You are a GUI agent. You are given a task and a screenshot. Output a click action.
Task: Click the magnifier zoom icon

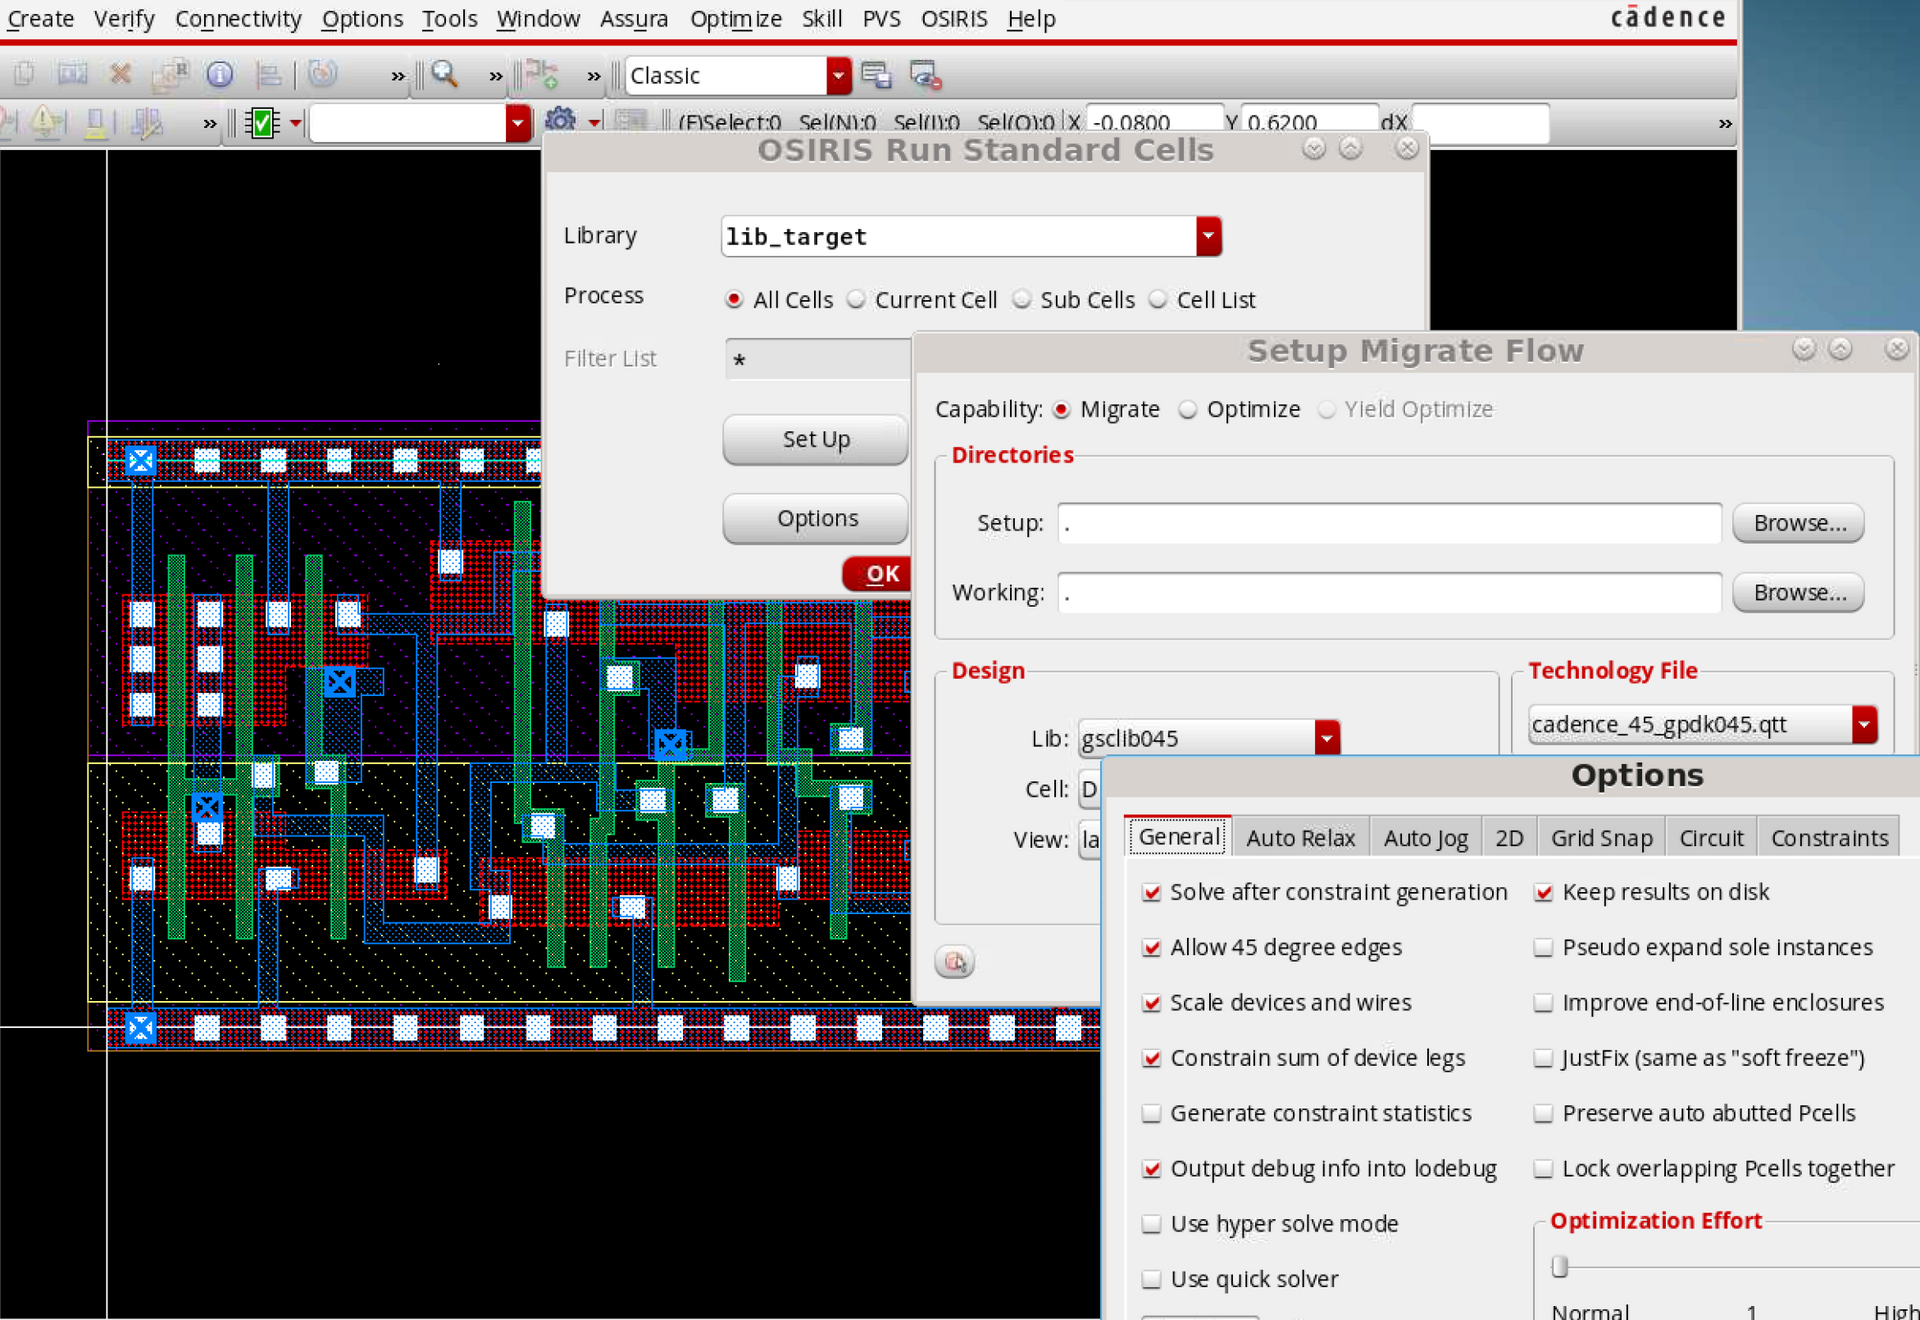tap(444, 74)
